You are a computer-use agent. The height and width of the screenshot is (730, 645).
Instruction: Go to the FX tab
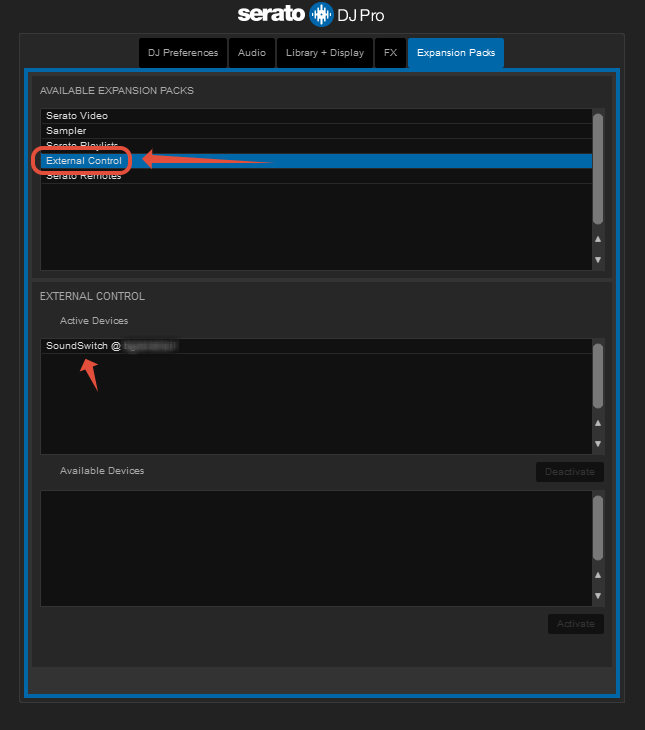click(390, 53)
